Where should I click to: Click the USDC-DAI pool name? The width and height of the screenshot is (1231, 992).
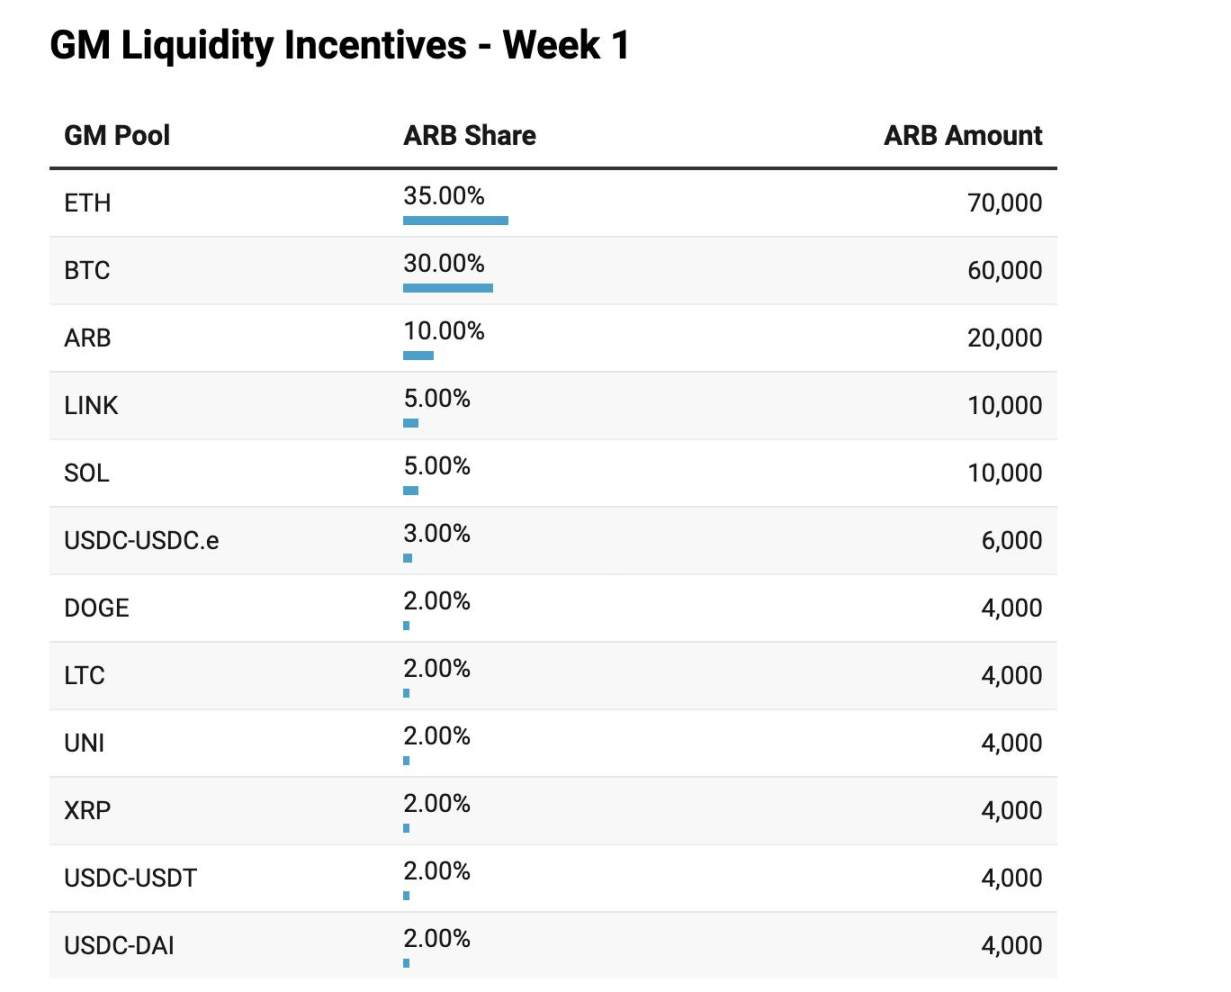[119, 945]
